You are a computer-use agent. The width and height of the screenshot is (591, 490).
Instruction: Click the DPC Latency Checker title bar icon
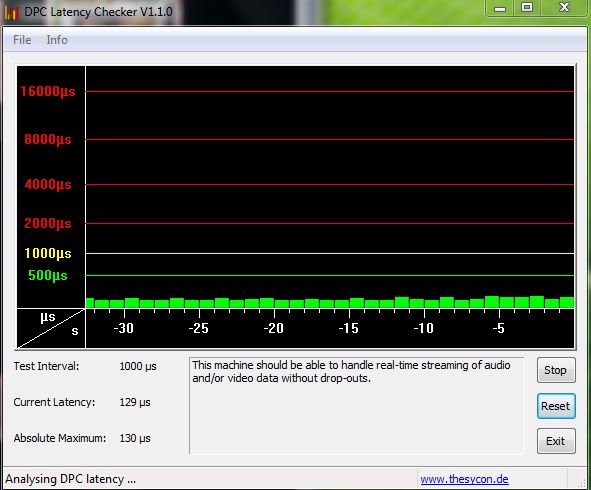(x=11, y=12)
